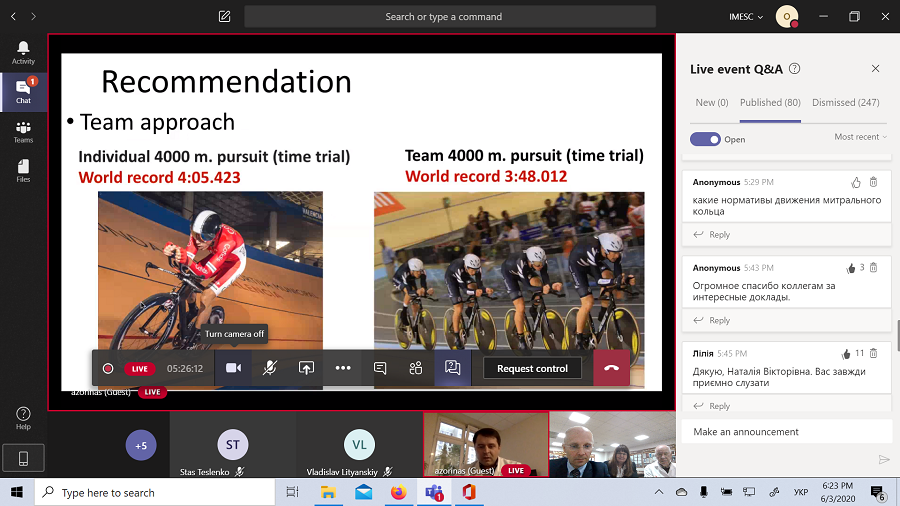Screen dimensions: 900x506
Task: Select the azorinas (Guest) live video tile
Action: (486, 445)
